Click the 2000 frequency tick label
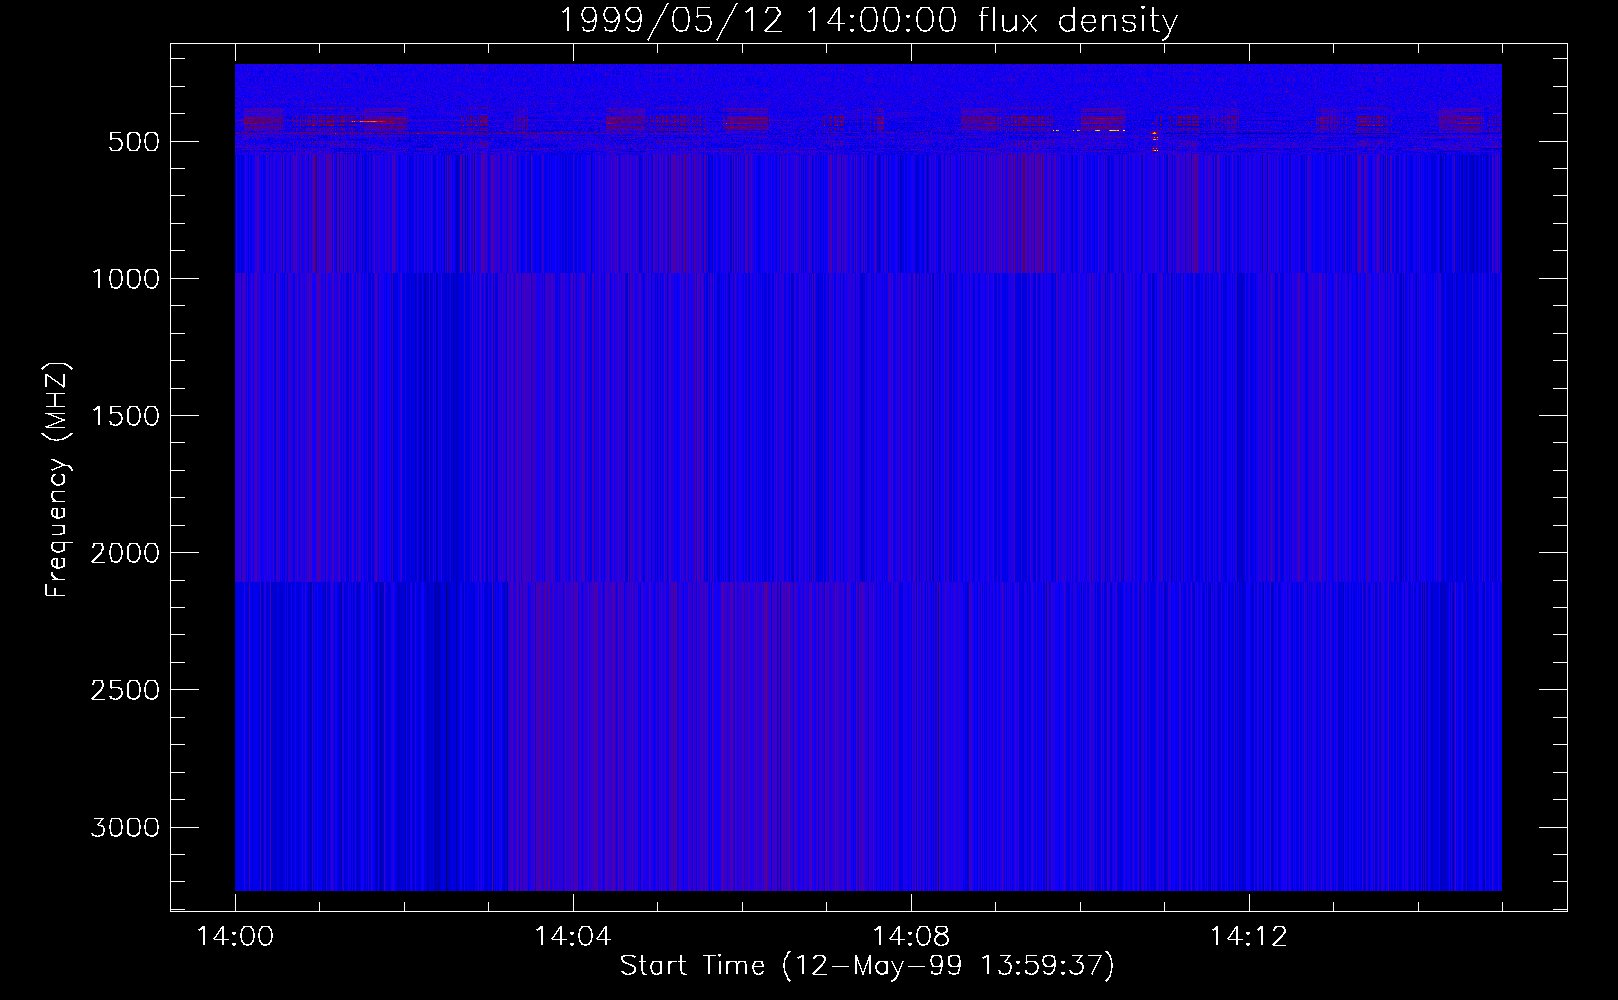This screenshot has height=1000, width=1618. [125, 553]
